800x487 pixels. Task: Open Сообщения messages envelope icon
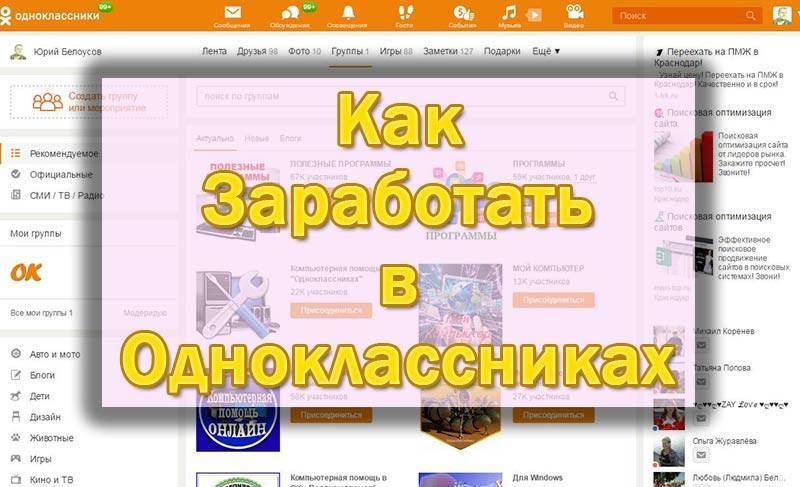(233, 12)
